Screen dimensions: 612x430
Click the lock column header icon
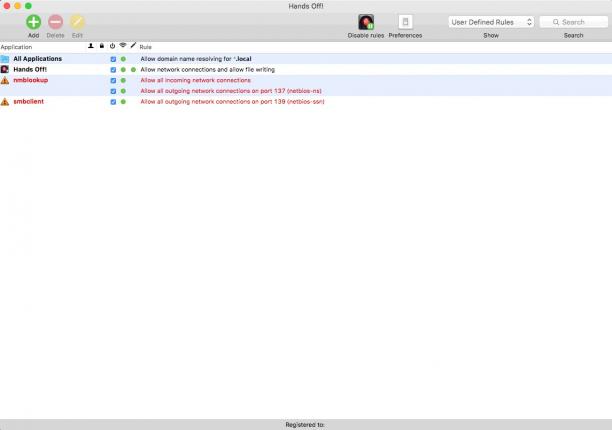102,46
